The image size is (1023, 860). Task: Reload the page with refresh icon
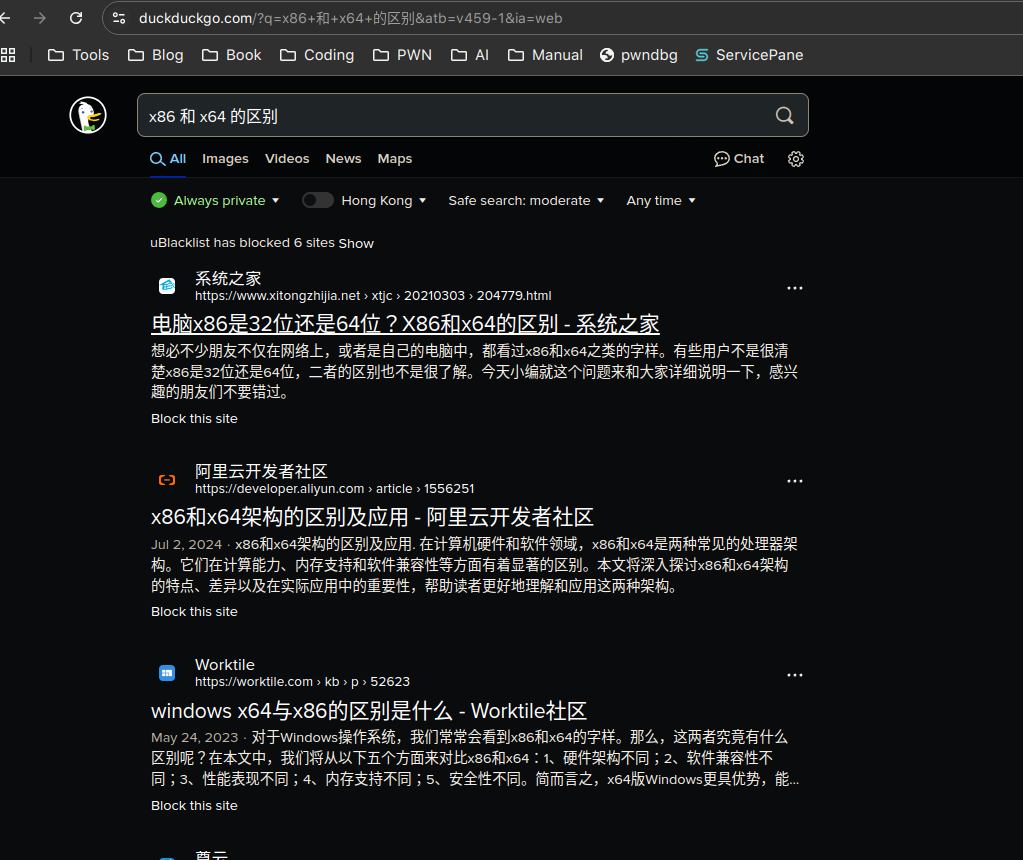click(76, 18)
